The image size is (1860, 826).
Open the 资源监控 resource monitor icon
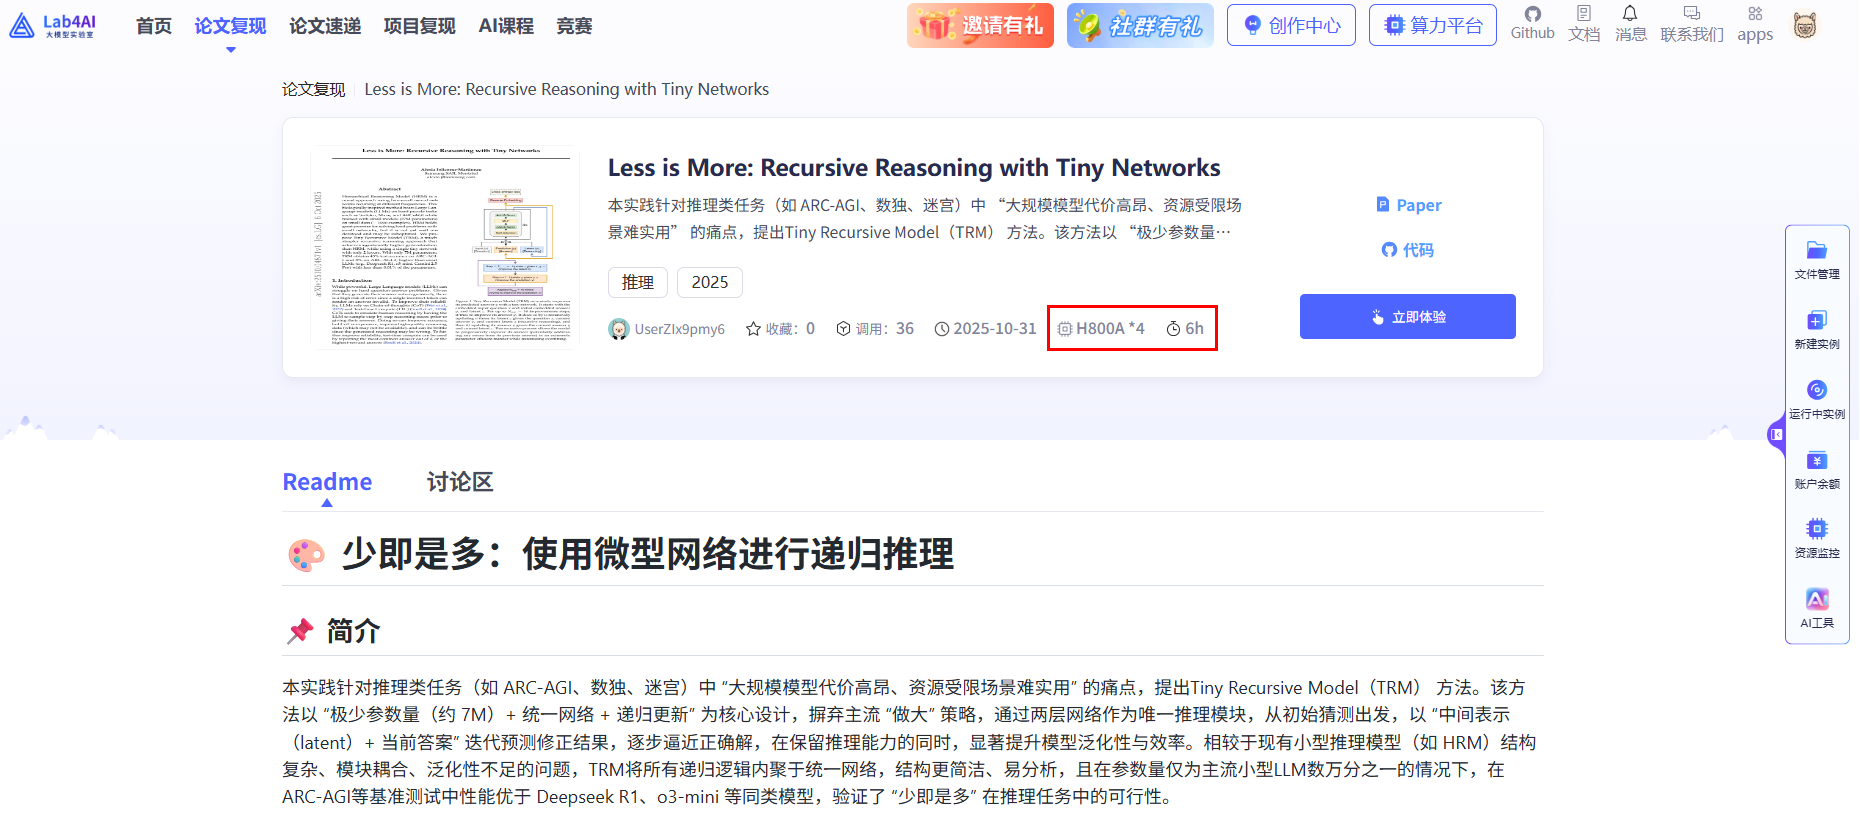point(1816,529)
